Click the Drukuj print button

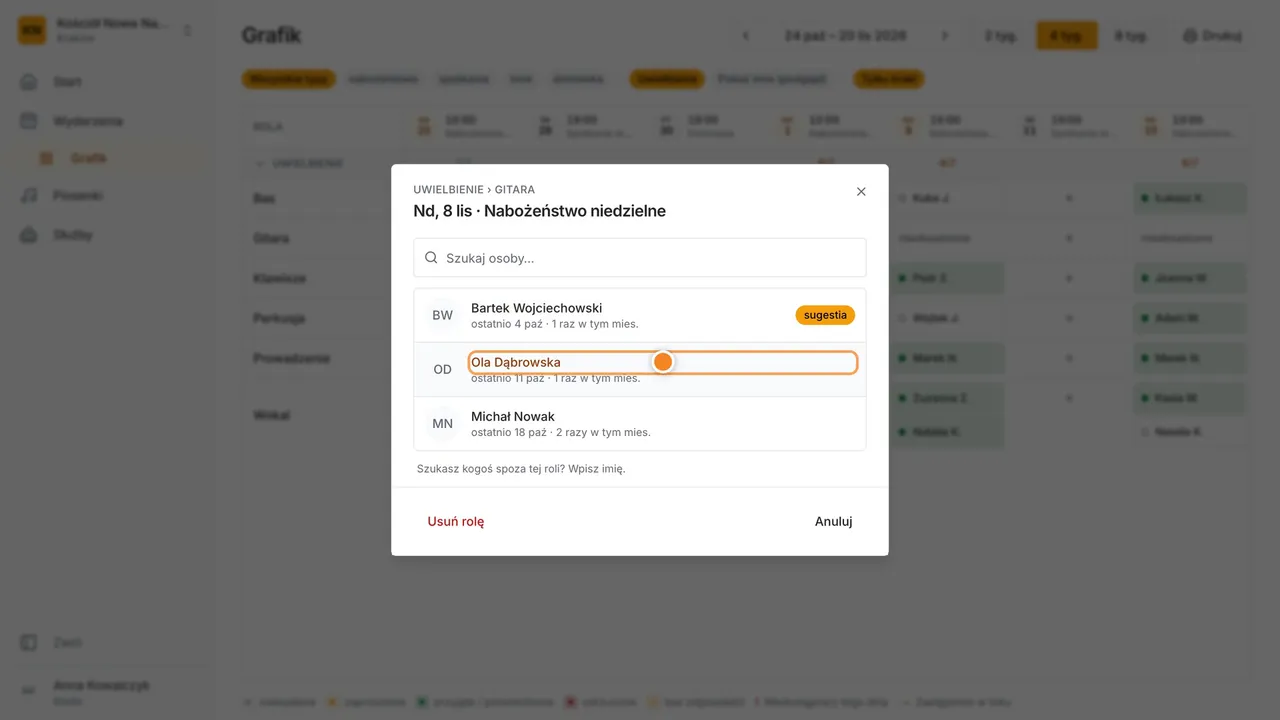click(x=1212, y=35)
